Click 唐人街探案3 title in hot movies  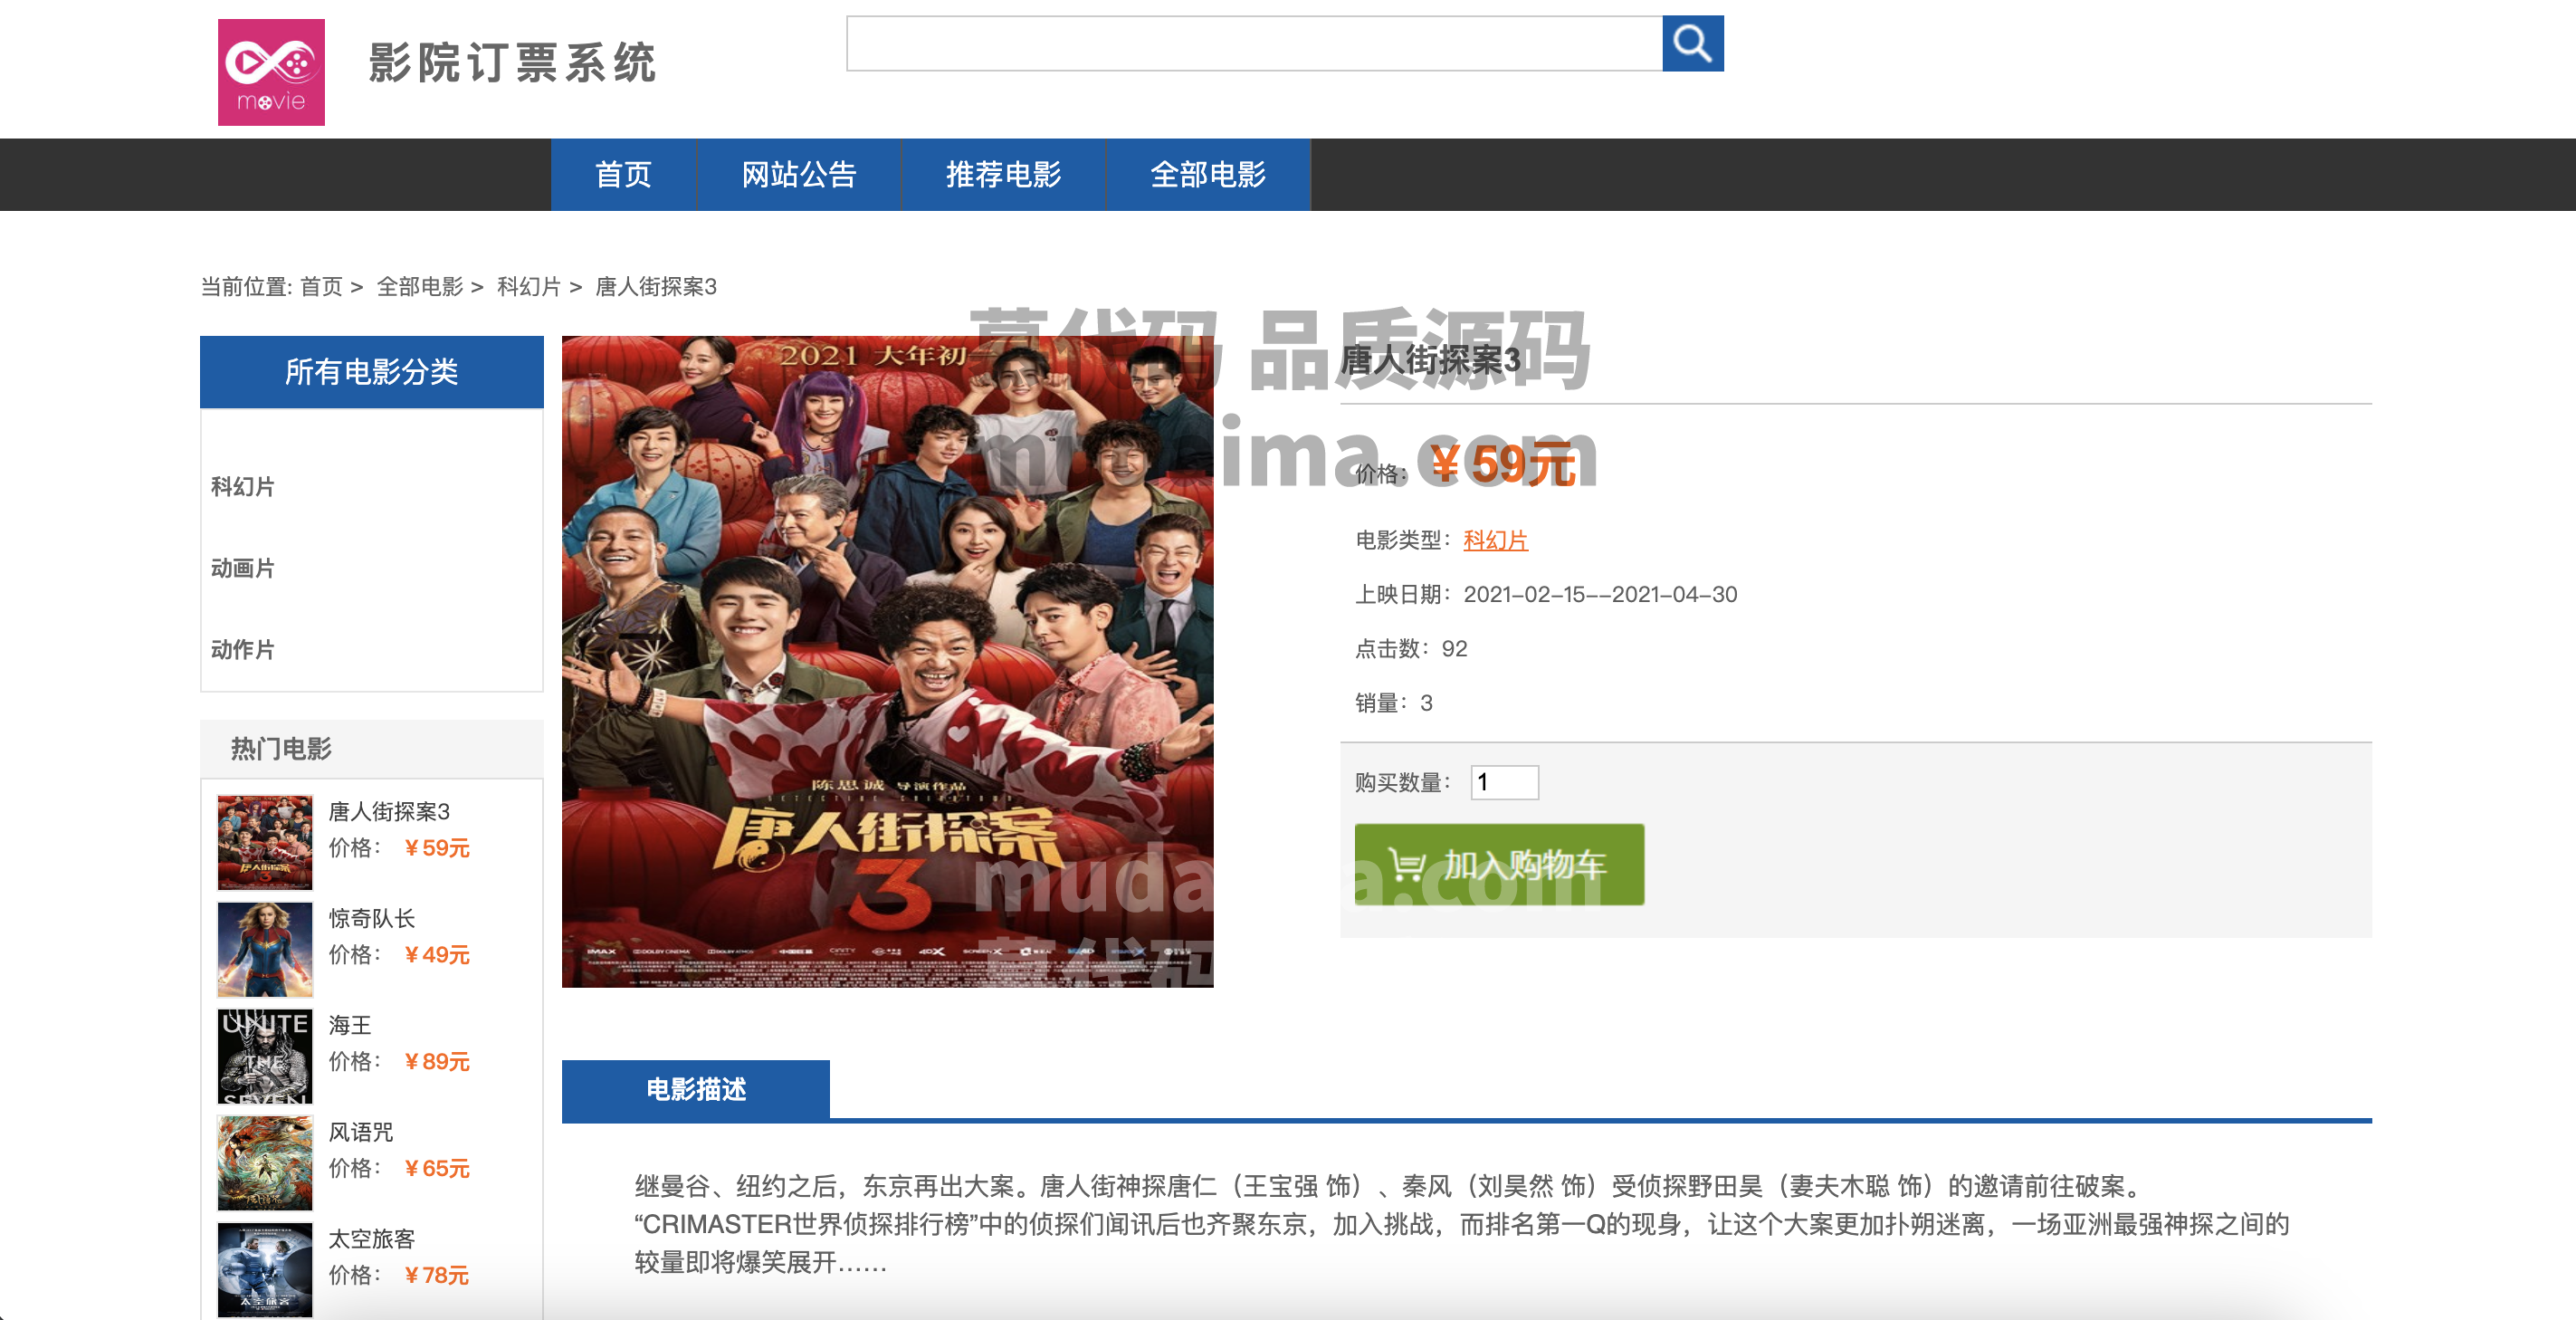pyautogui.click(x=389, y=811)
